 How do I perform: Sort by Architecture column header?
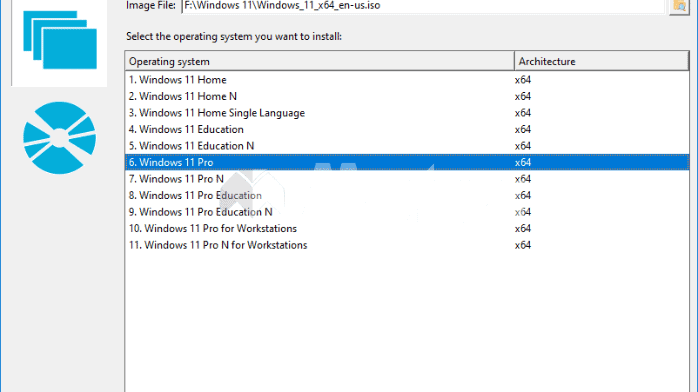pyautogui.click(x=602, y=61)
